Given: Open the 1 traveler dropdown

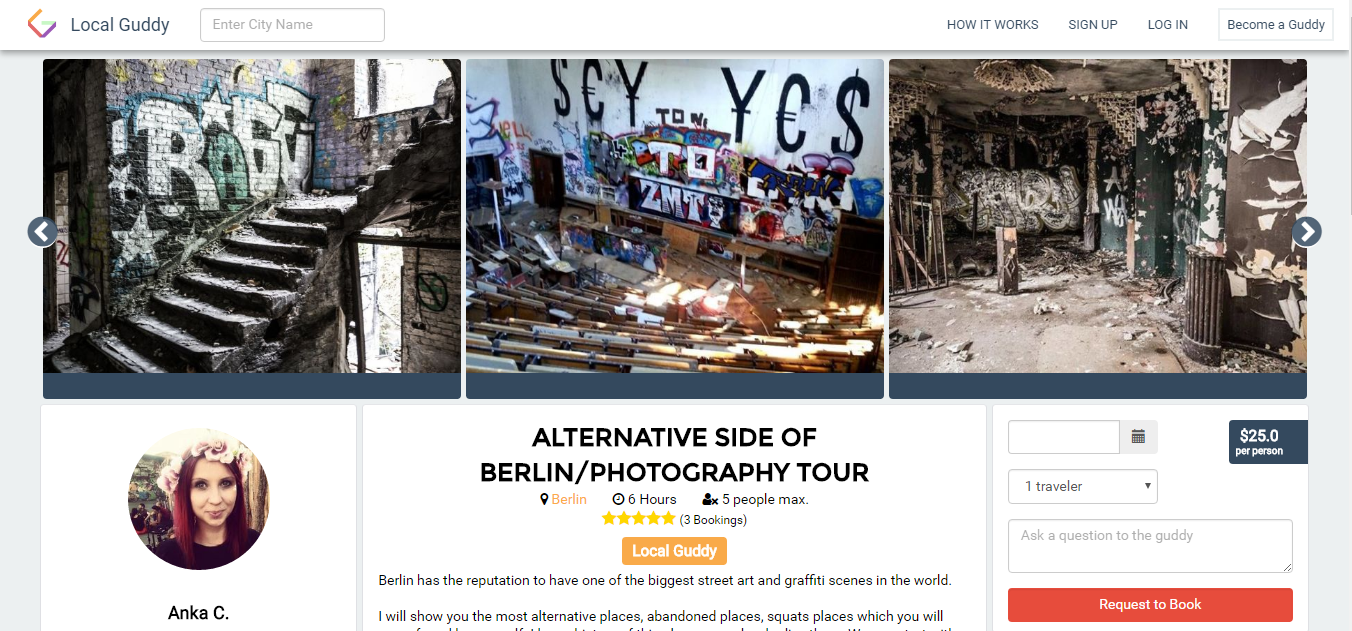Looking at the screenshot, I should (1083, 486).
